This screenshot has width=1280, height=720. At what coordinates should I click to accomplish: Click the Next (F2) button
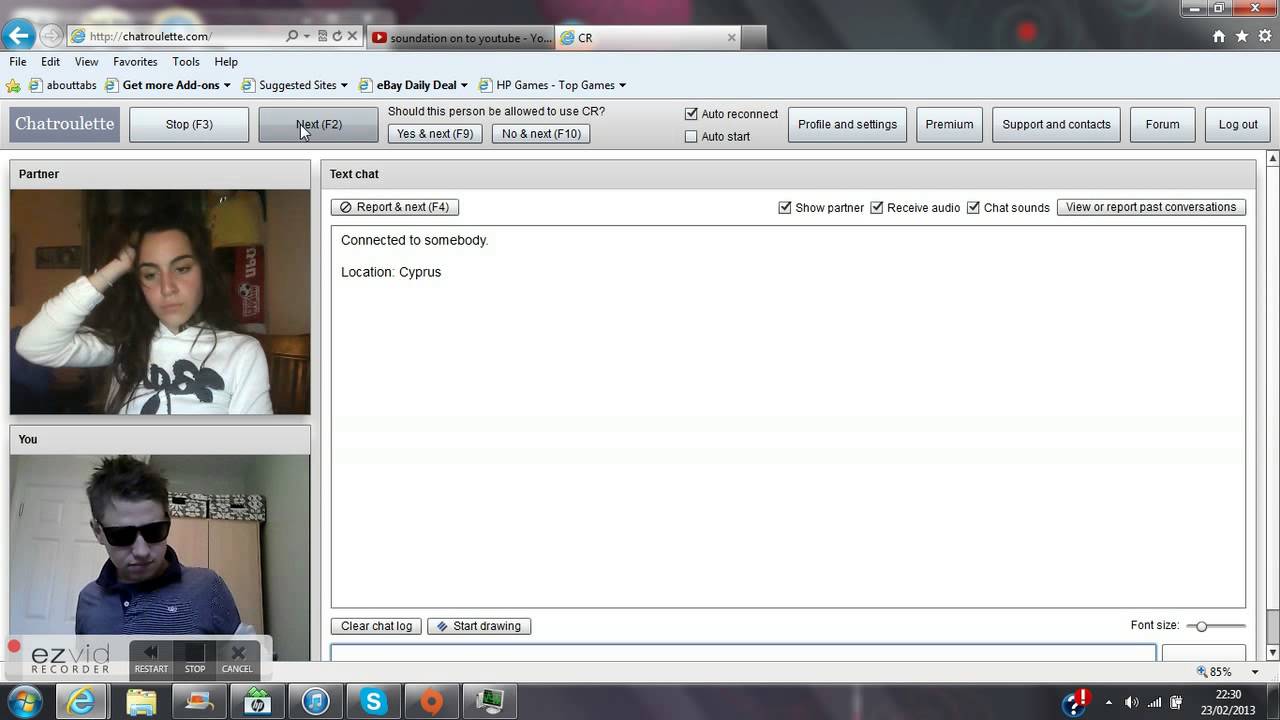click(x=319, y=125)
